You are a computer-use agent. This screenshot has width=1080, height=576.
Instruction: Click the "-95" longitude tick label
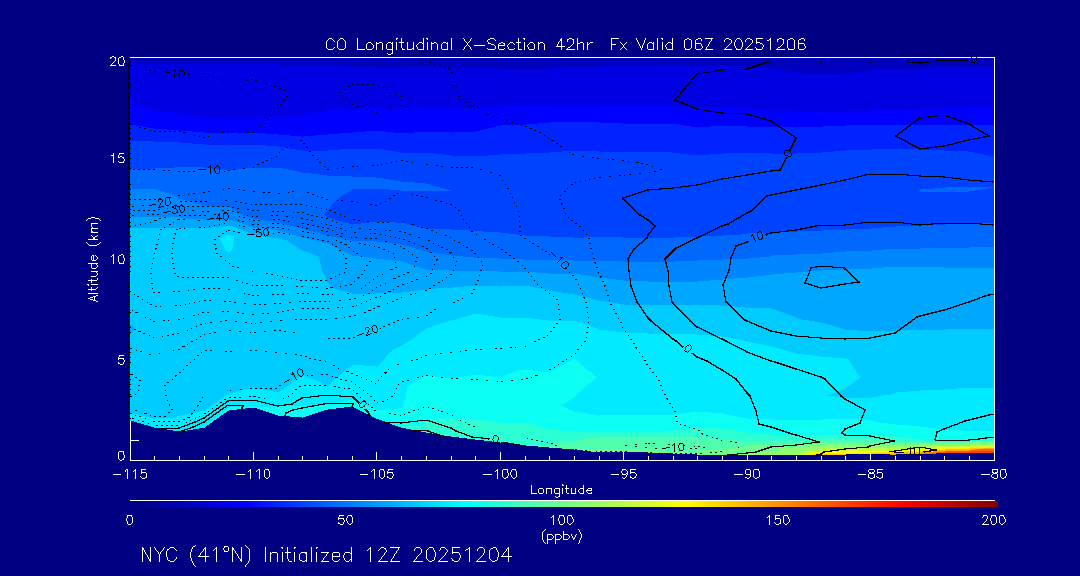tap(623, 474)
